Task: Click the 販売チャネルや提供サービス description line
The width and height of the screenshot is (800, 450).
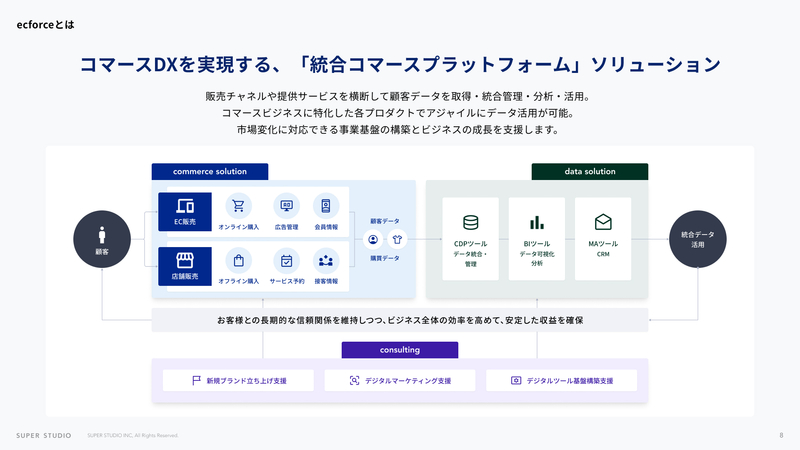Action: [x=398, y=96]
